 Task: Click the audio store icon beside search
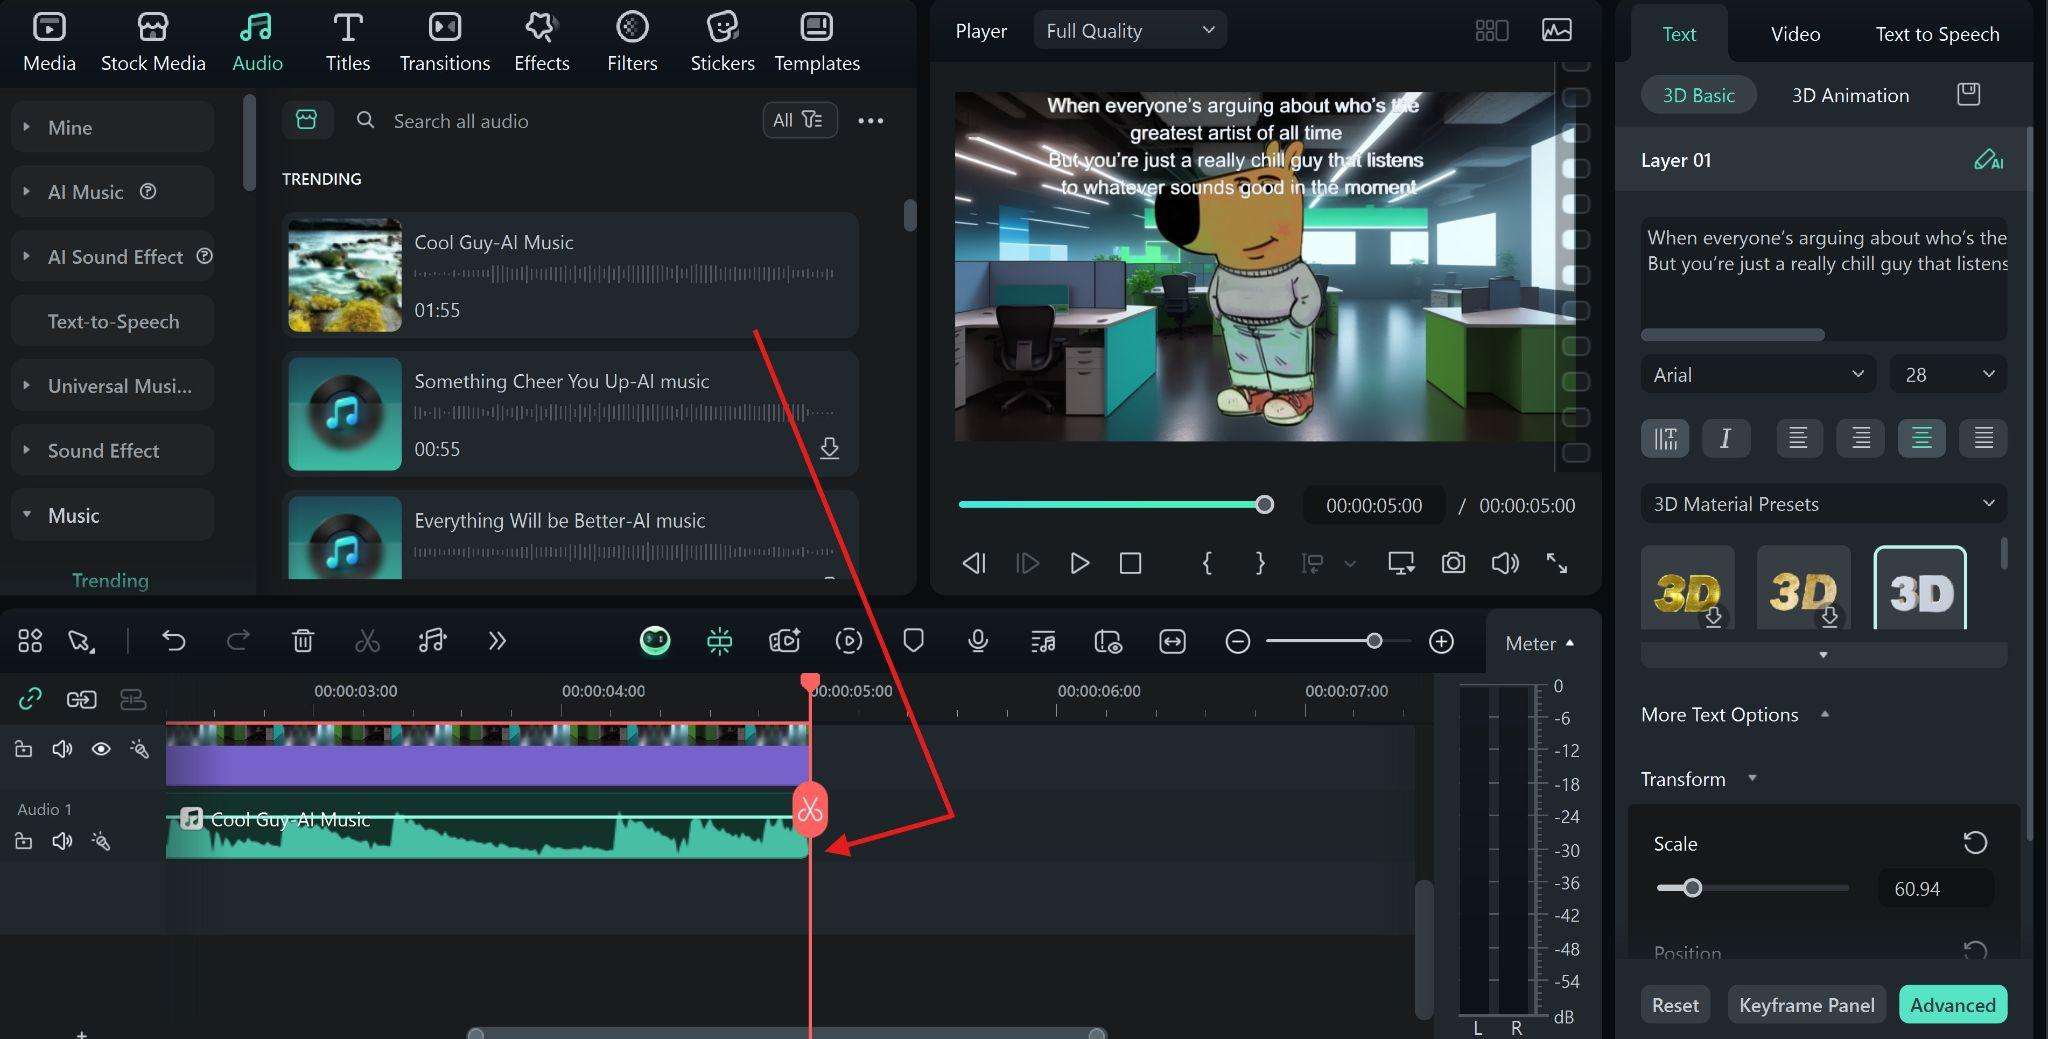tap(306, 120)
